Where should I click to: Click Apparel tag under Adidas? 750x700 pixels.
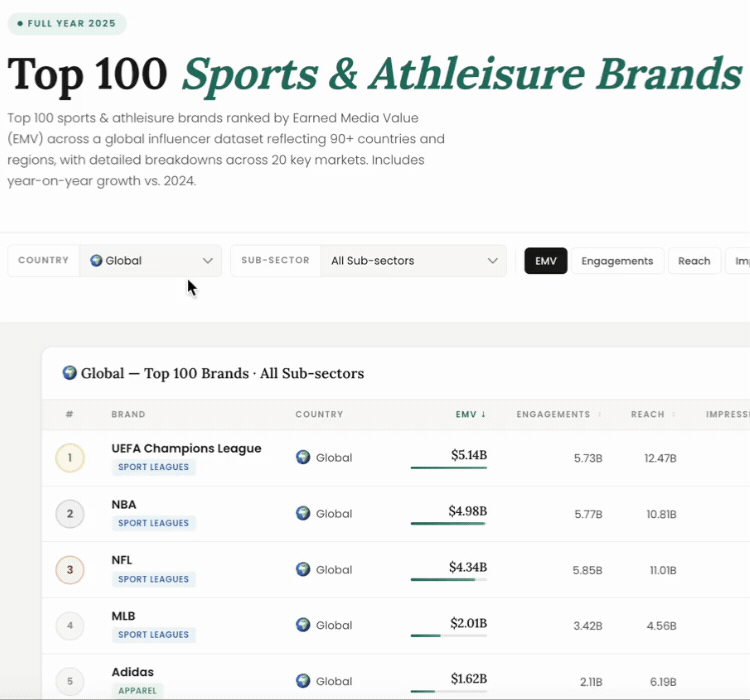(x=137, y=690)
